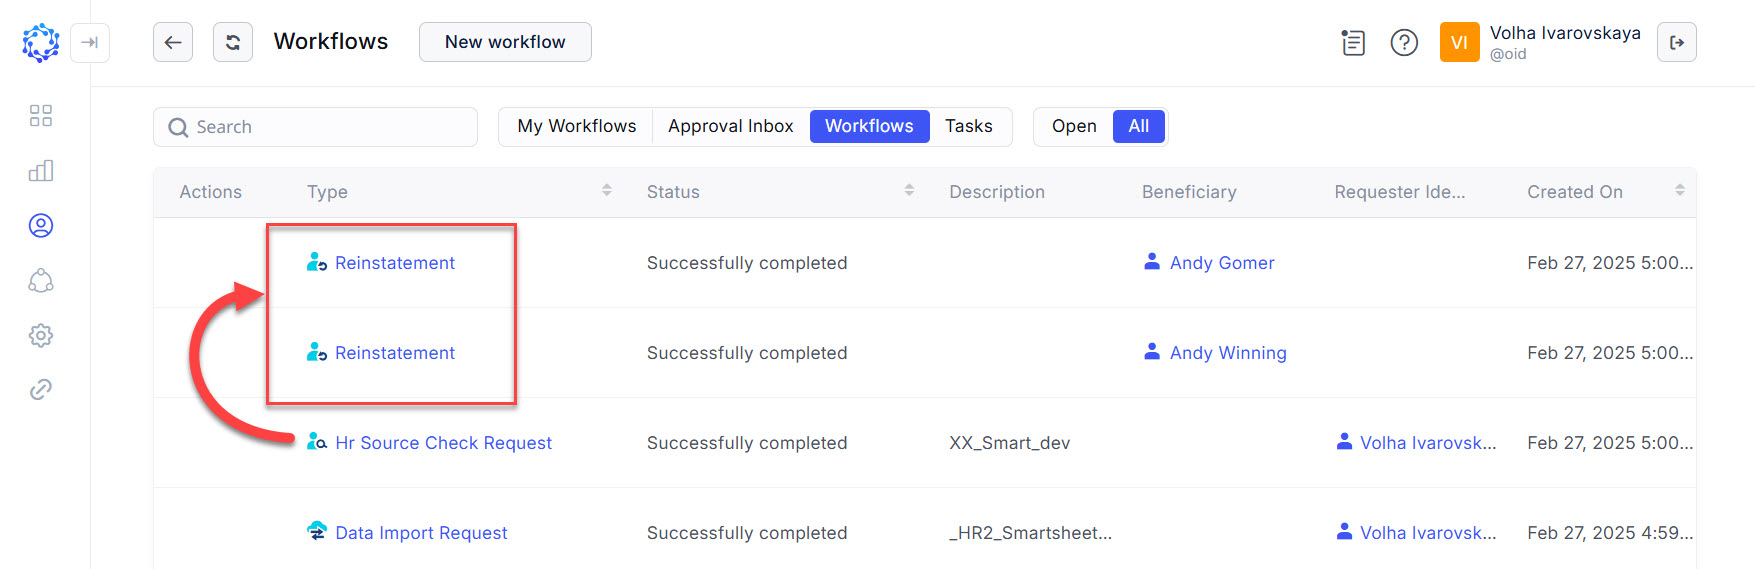
Task: Sort by the Created On column arrows
Action: point(1680,191)
